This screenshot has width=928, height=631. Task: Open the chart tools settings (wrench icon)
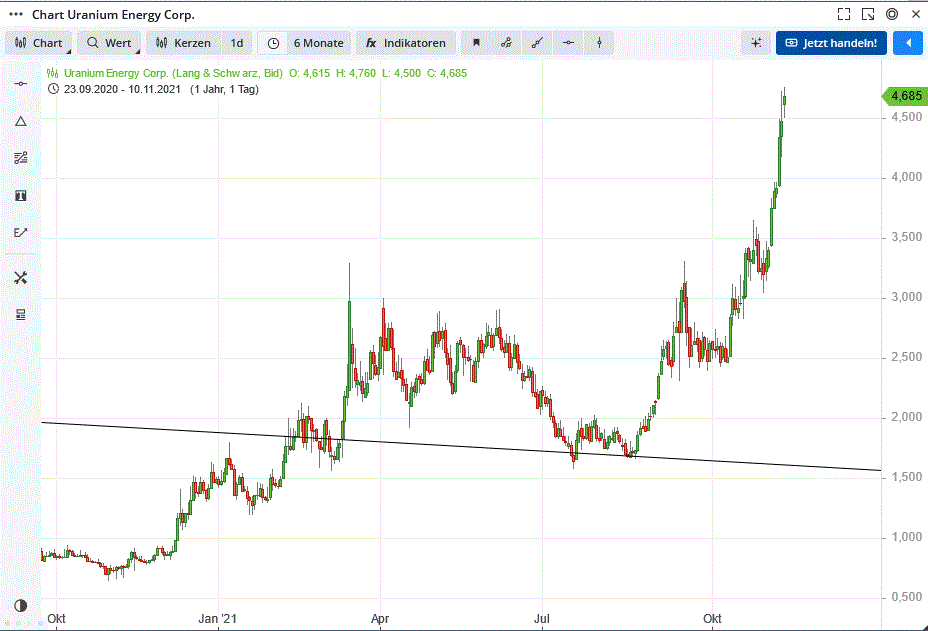[x=20, y=277]
